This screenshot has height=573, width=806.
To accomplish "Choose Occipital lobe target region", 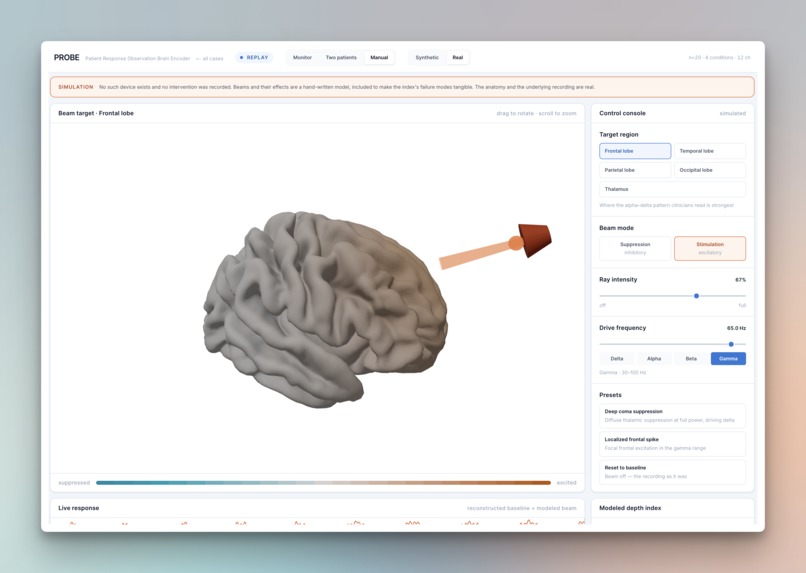I will (710, 170).
